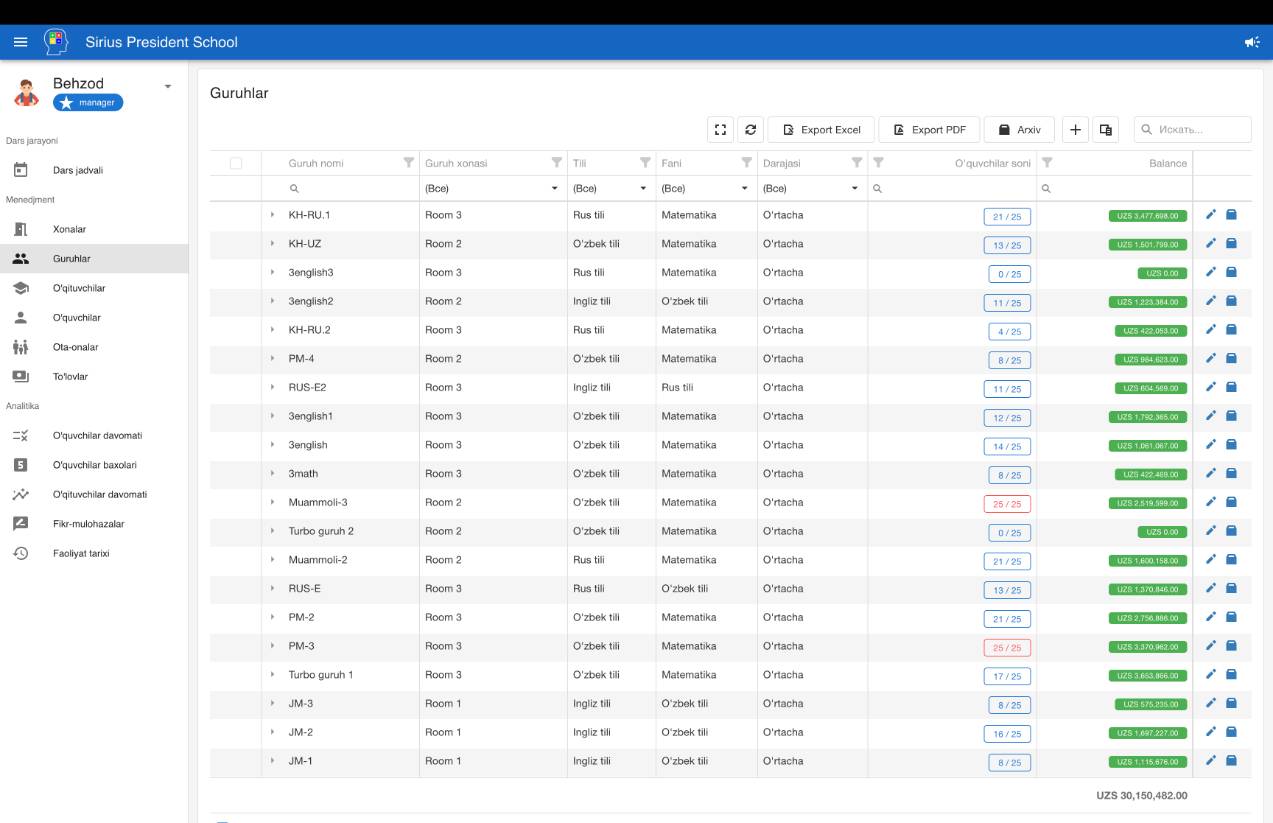Edit the KH-RU.1 group with the pencil icon

tap(1211, 215)
